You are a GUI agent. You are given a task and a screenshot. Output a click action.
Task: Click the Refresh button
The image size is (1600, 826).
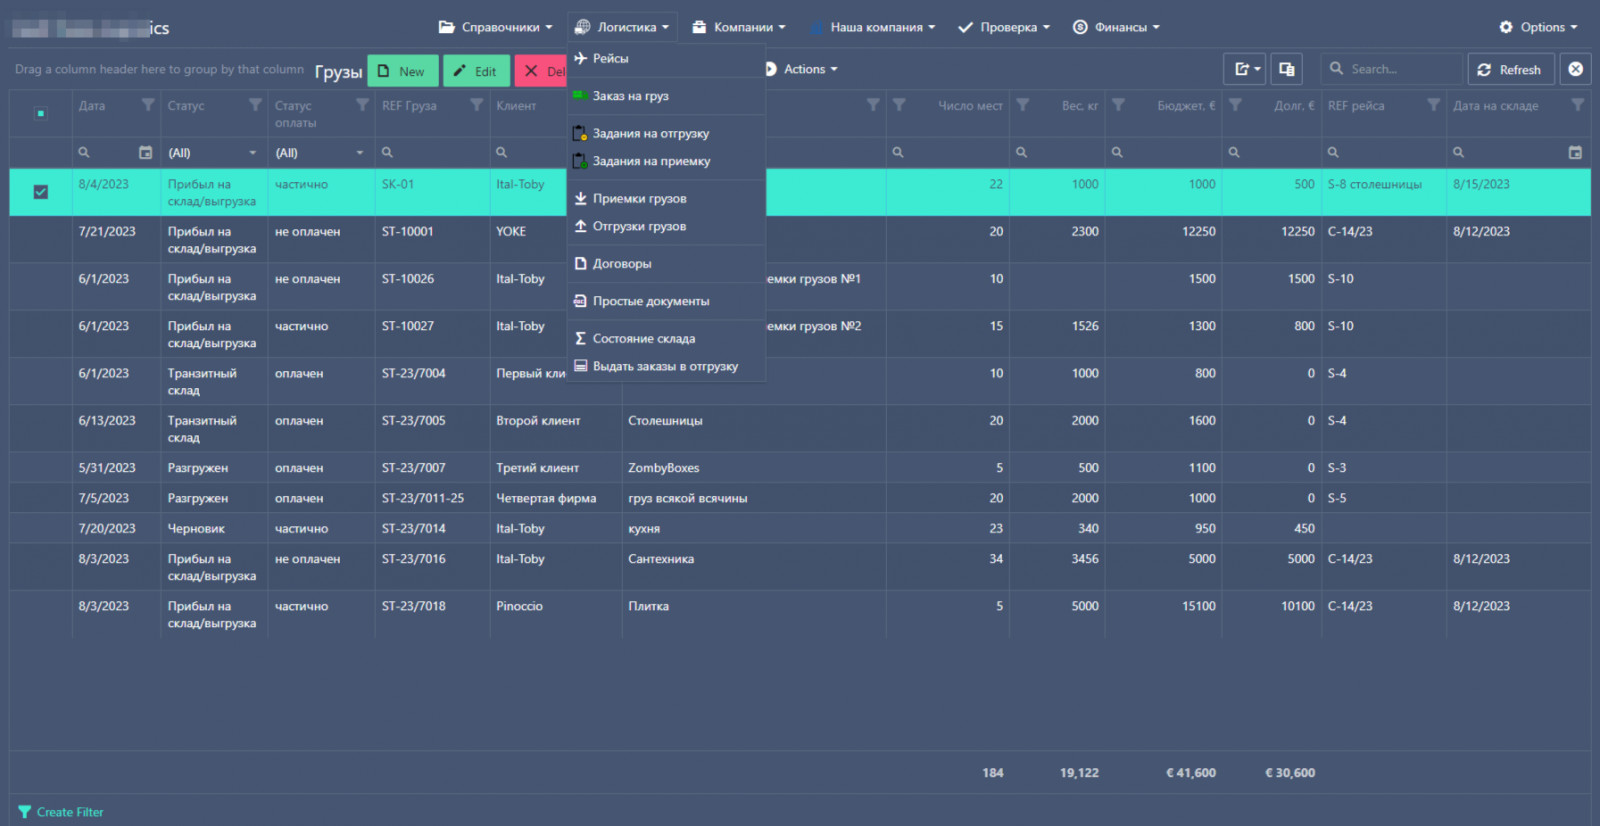(x=1510, y=69)
